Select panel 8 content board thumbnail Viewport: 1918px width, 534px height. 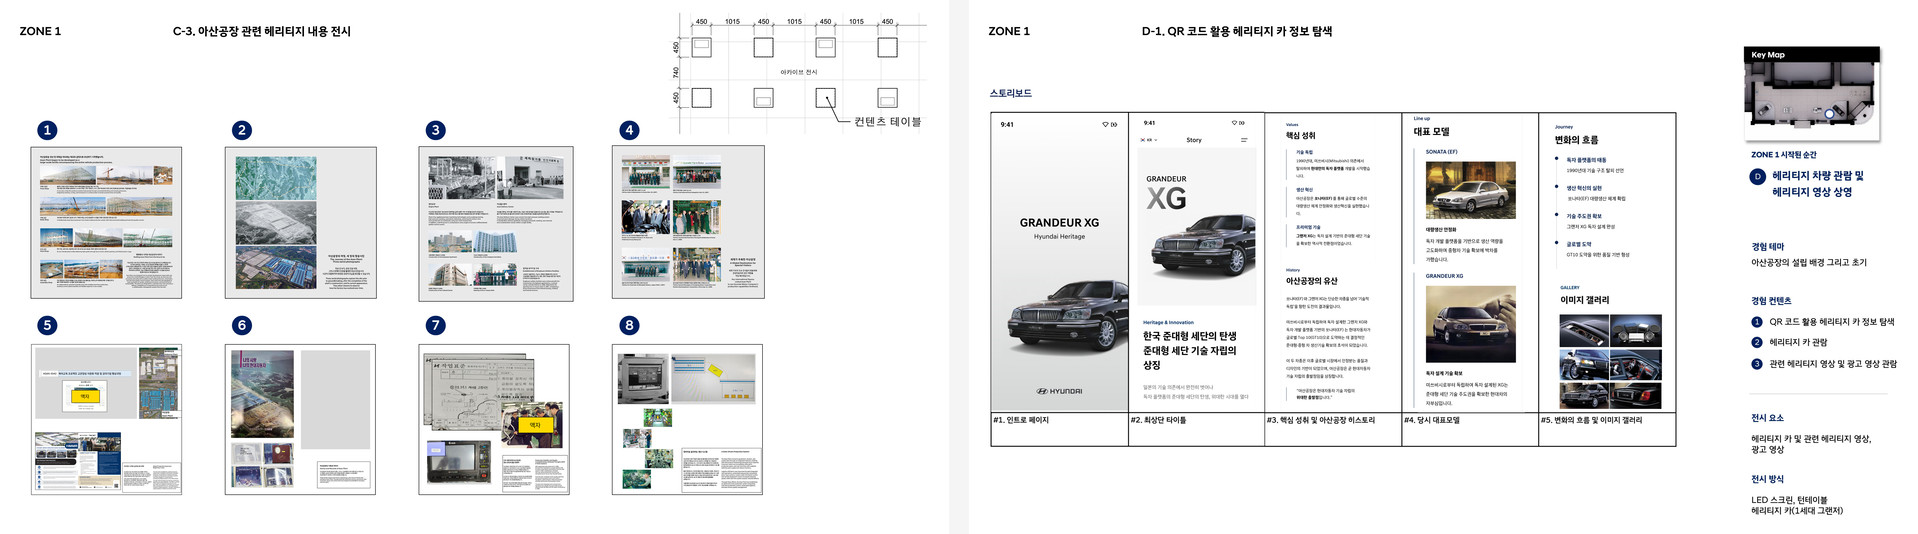(x=687, y=420)
